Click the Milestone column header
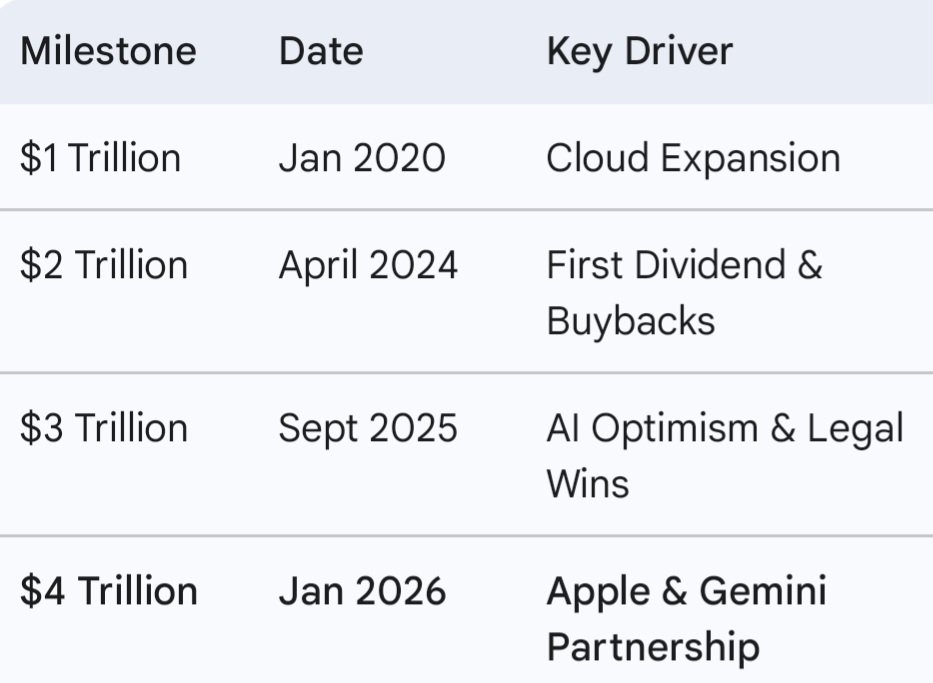 pos(108,51)
